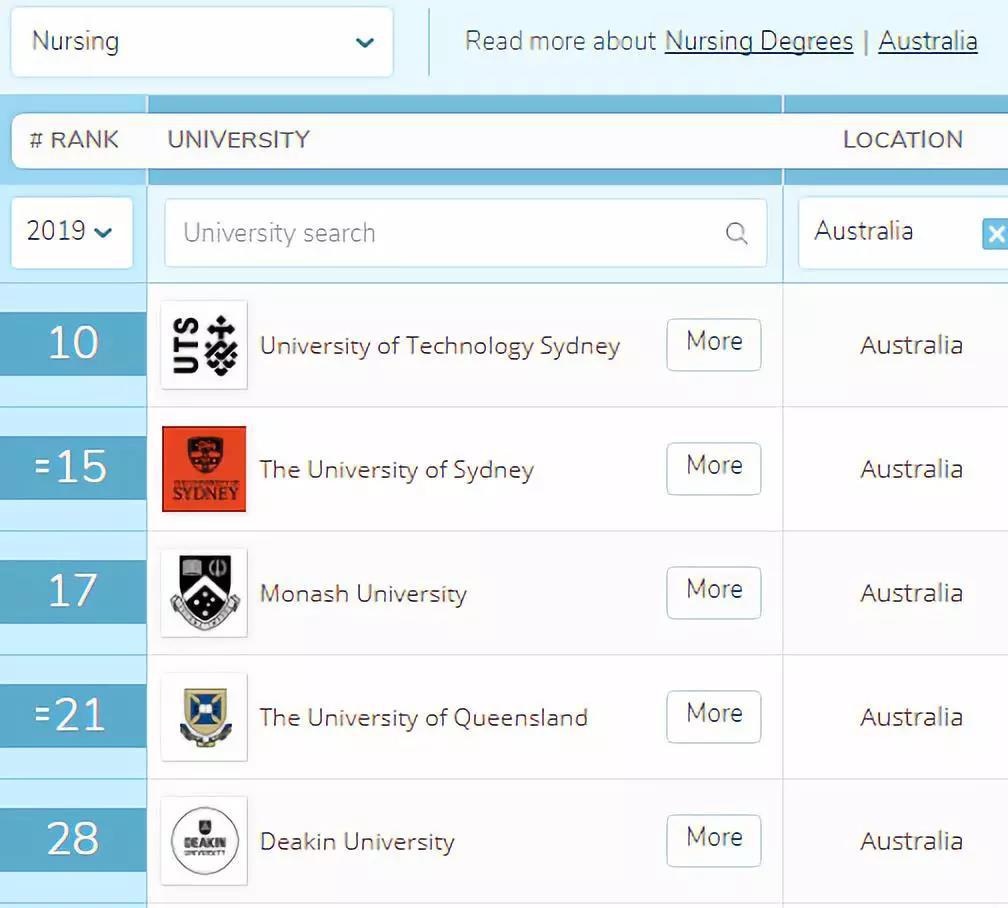The width and height of the screenshot is (1008, 908).
Task: Click the University of Queensland crest logo
Action: [x=204, y=717]
